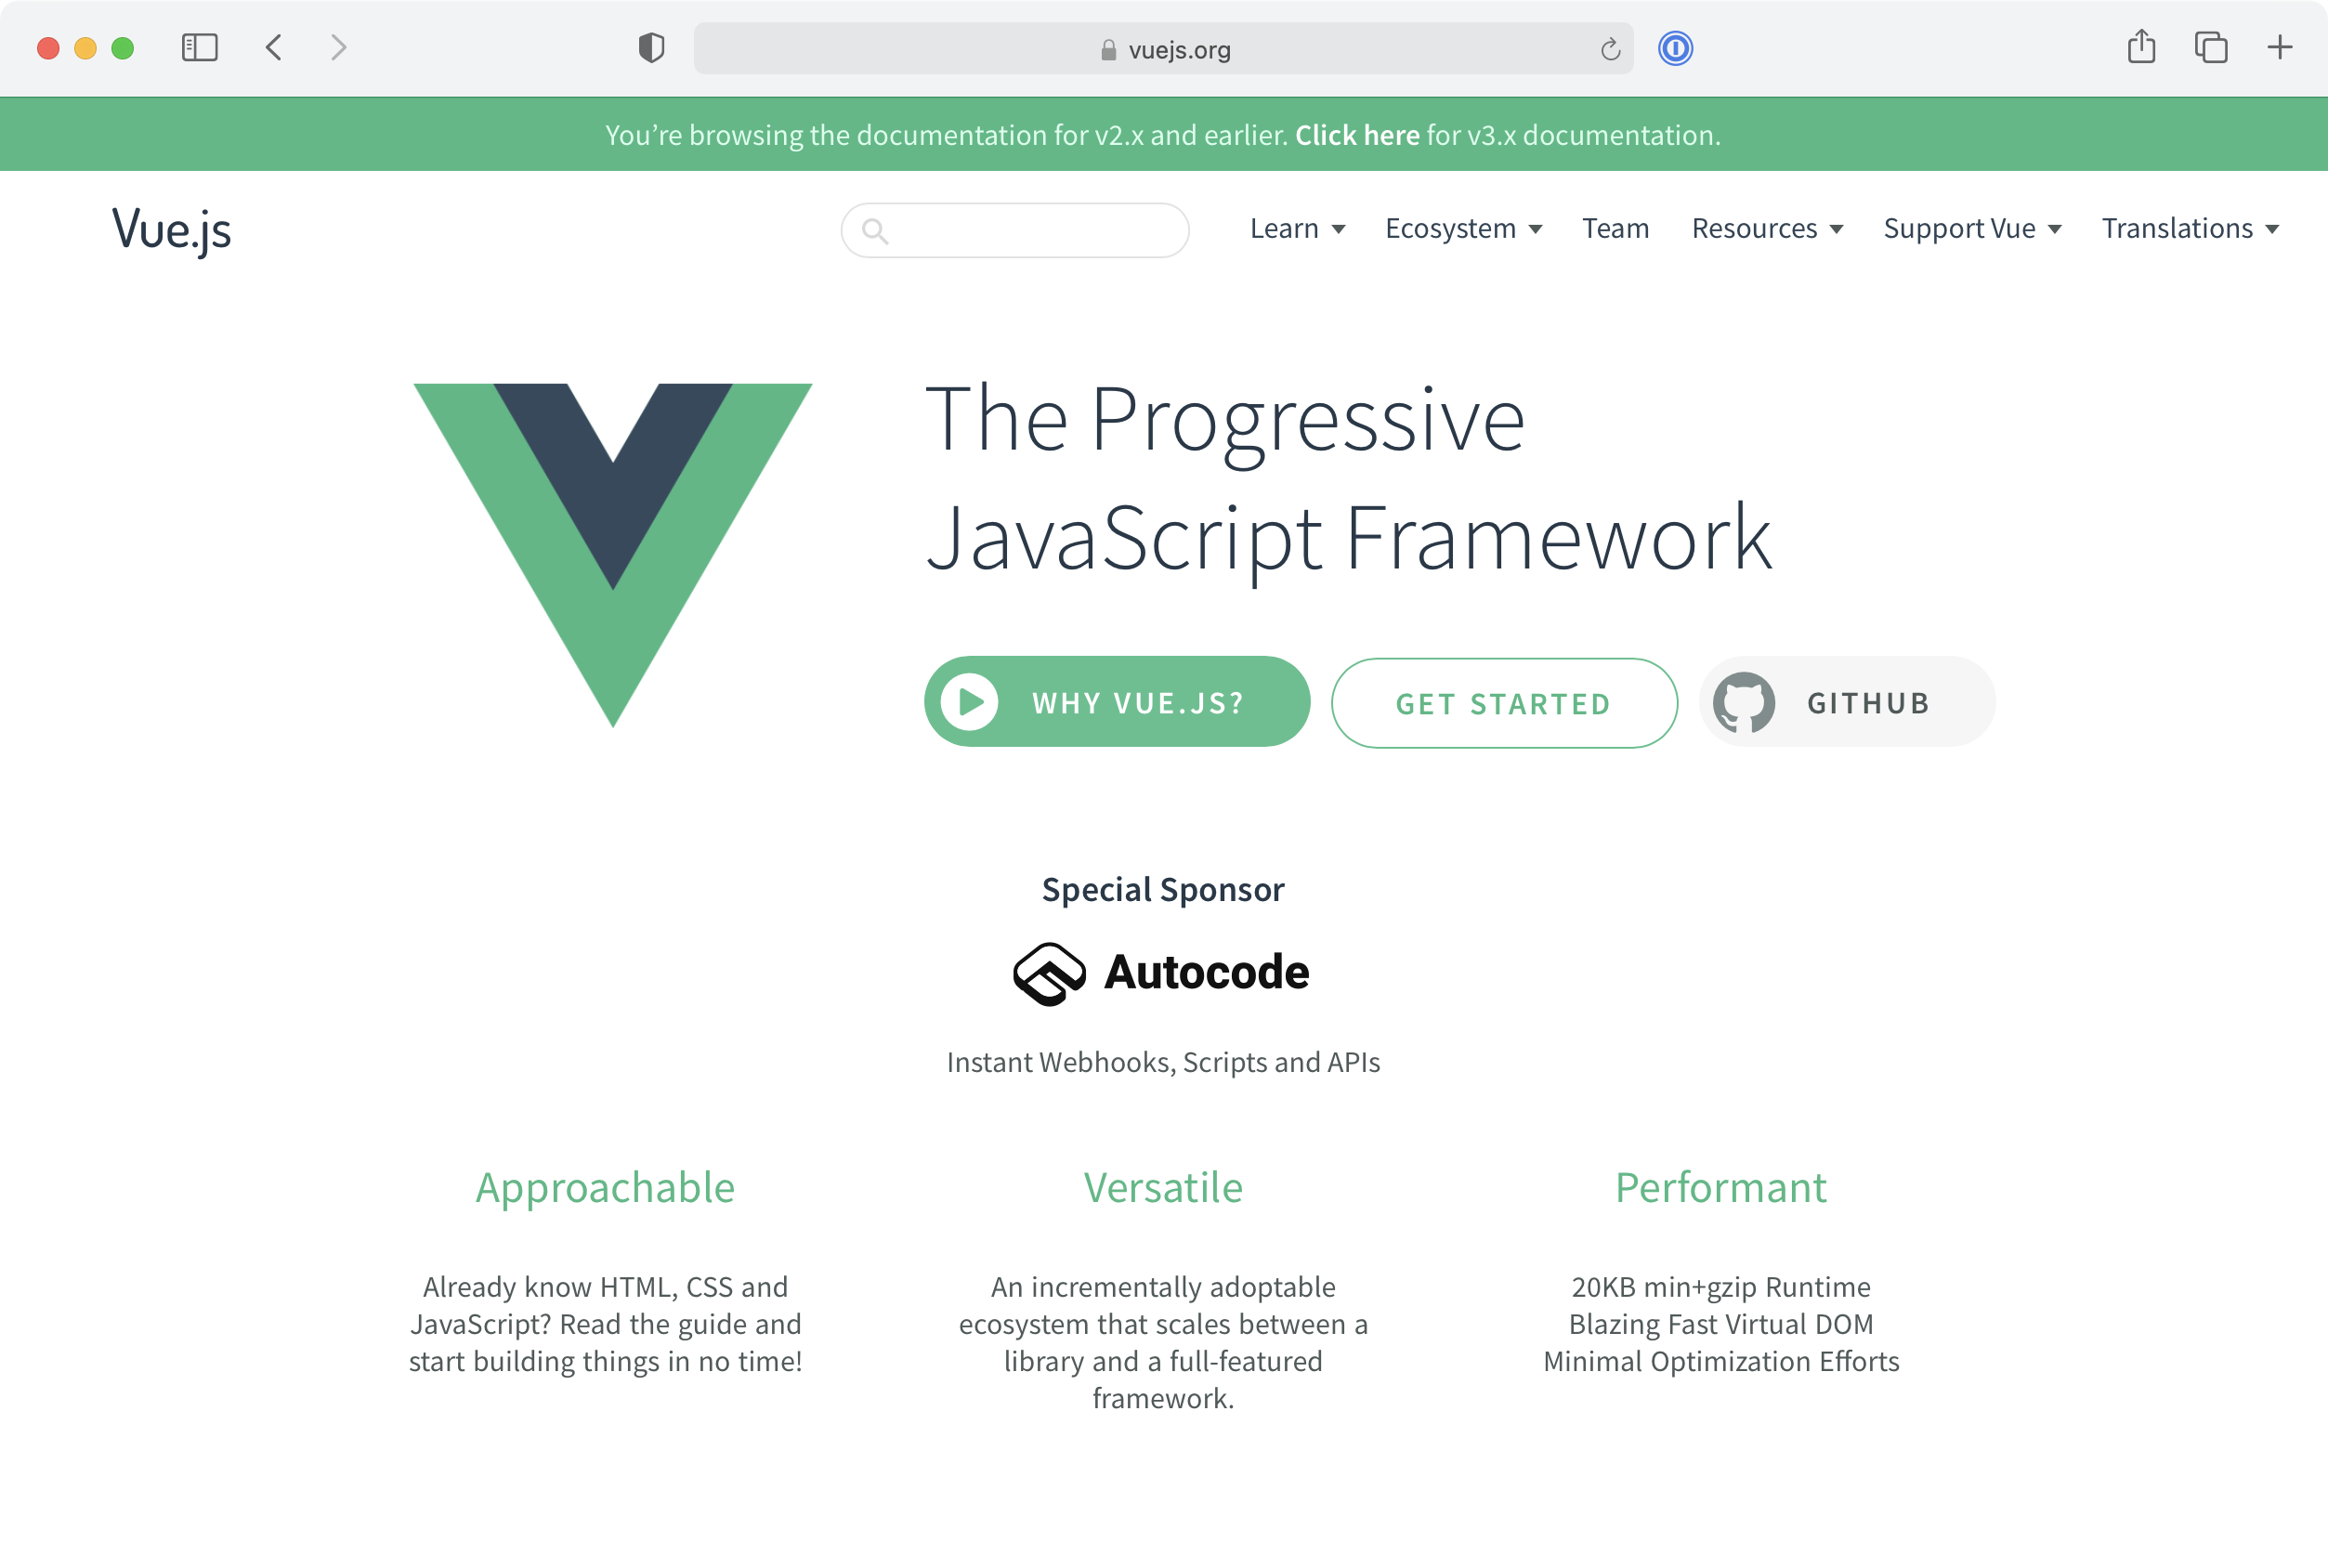Open the Share icon in the toolbar
Image resolution: width=2328 pixels, height=1568 pixels.
pos(2141,46)
